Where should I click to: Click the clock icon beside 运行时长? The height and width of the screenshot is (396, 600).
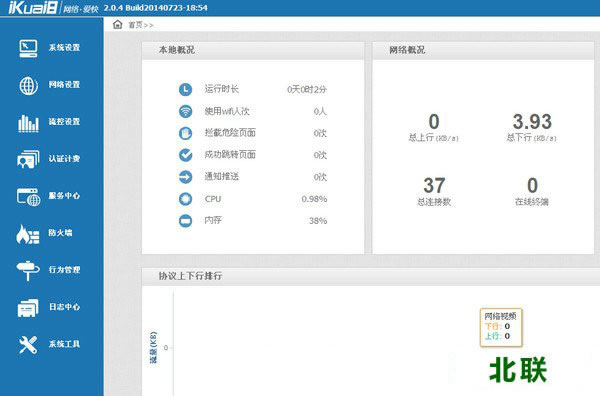pos(186,89)
